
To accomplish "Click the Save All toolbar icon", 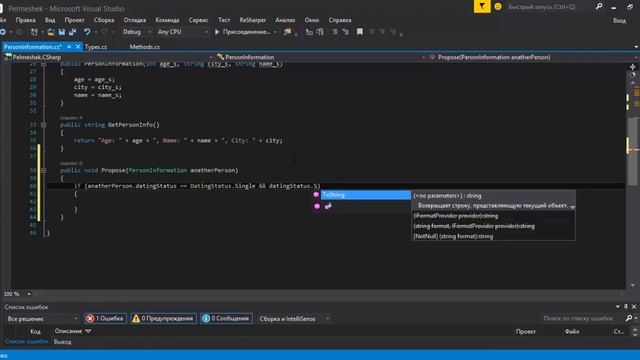I will [73, 32].
